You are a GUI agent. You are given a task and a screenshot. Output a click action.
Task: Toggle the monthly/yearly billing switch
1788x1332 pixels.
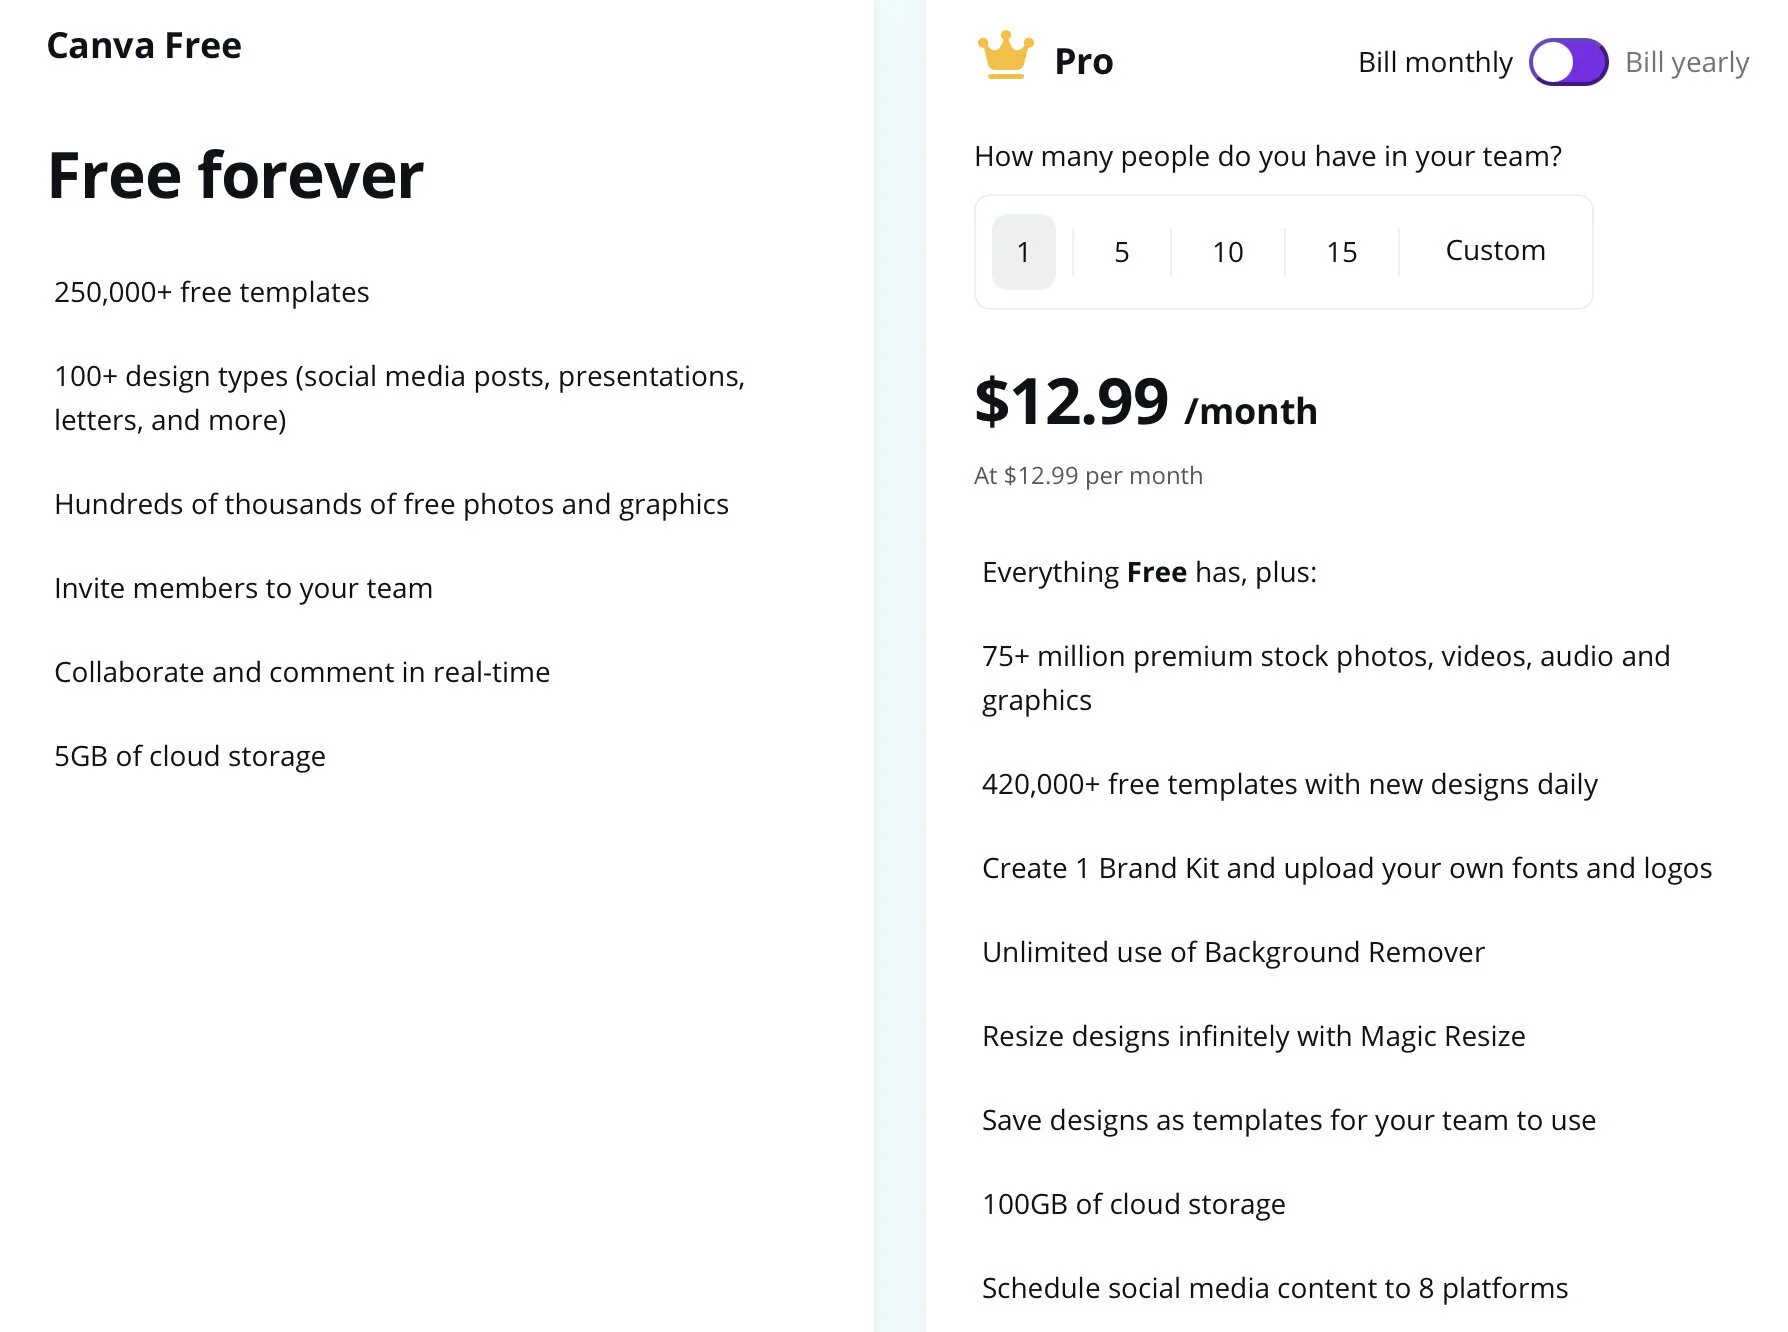[1568, 62]
